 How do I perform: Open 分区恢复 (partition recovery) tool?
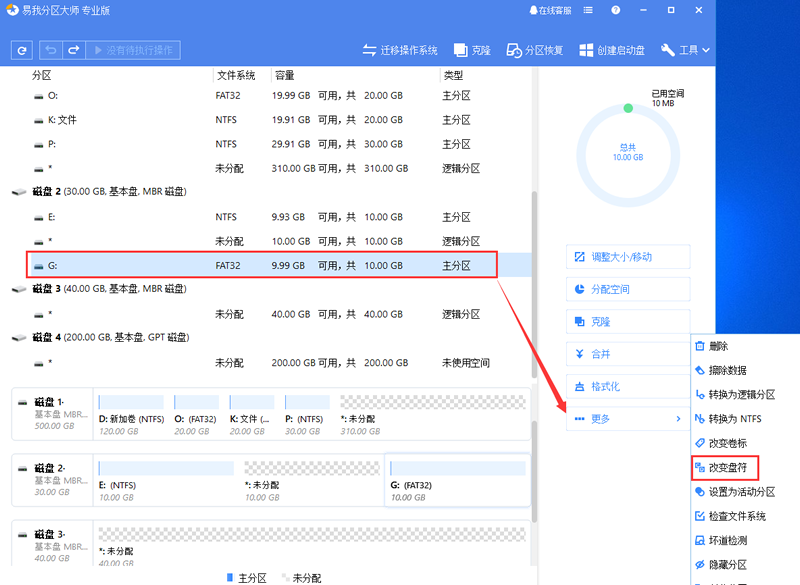(535, 50)
